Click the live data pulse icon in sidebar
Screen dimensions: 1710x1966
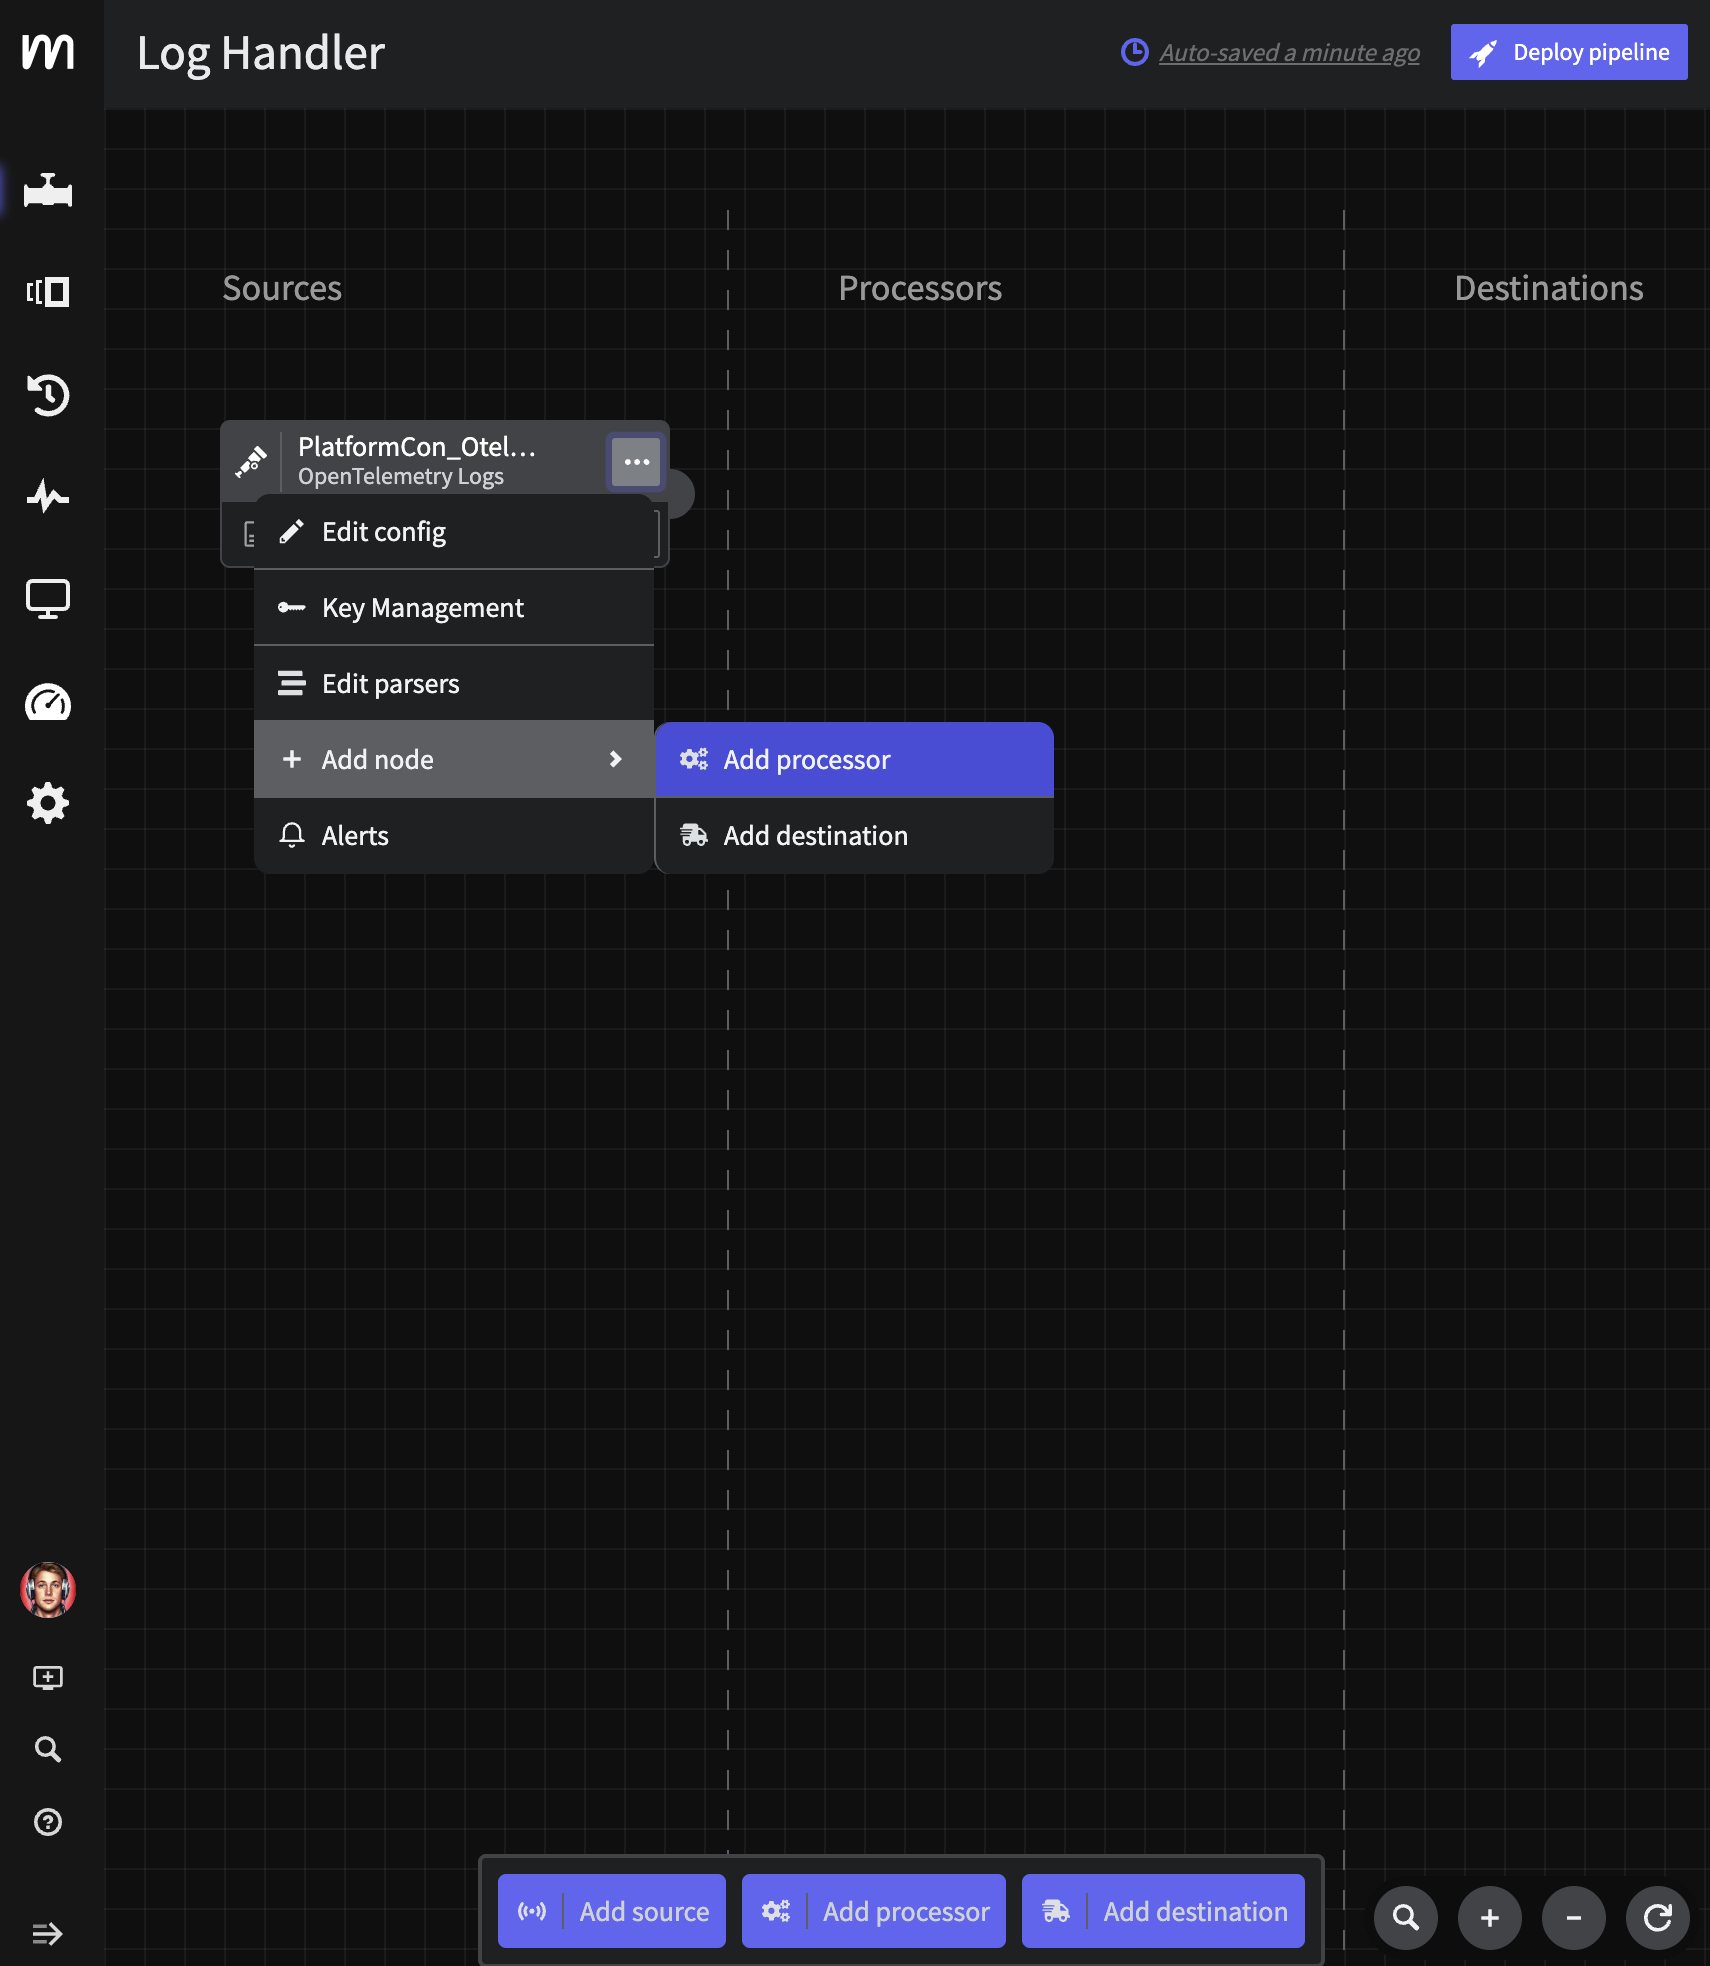tap(48, 497)
